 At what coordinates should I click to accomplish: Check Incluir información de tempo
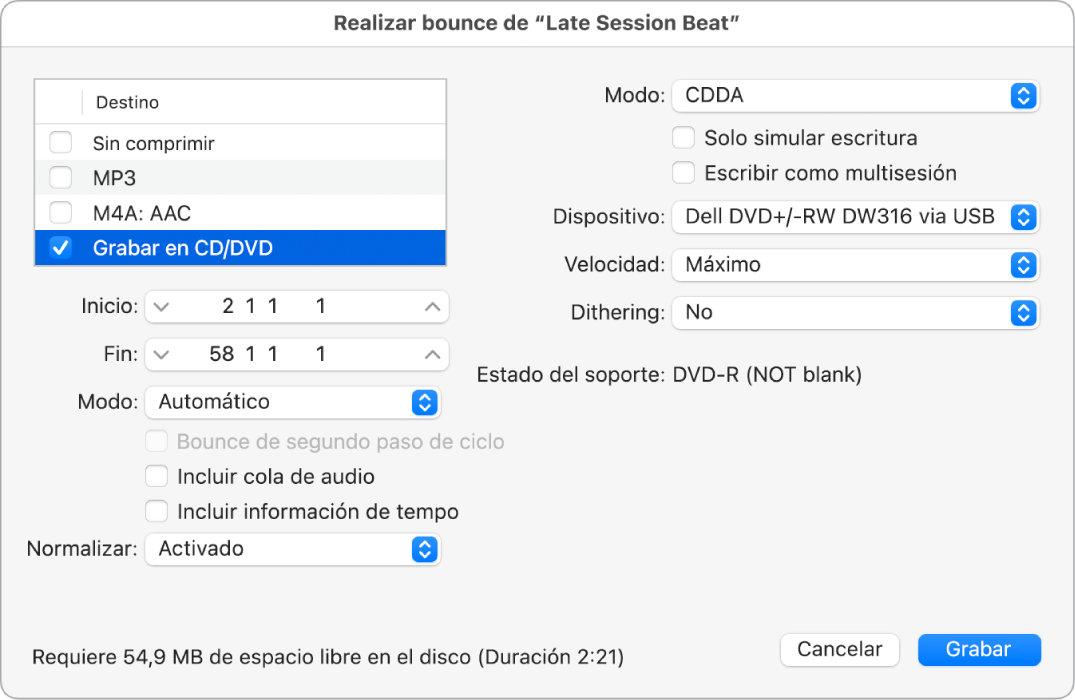(157, 511)
